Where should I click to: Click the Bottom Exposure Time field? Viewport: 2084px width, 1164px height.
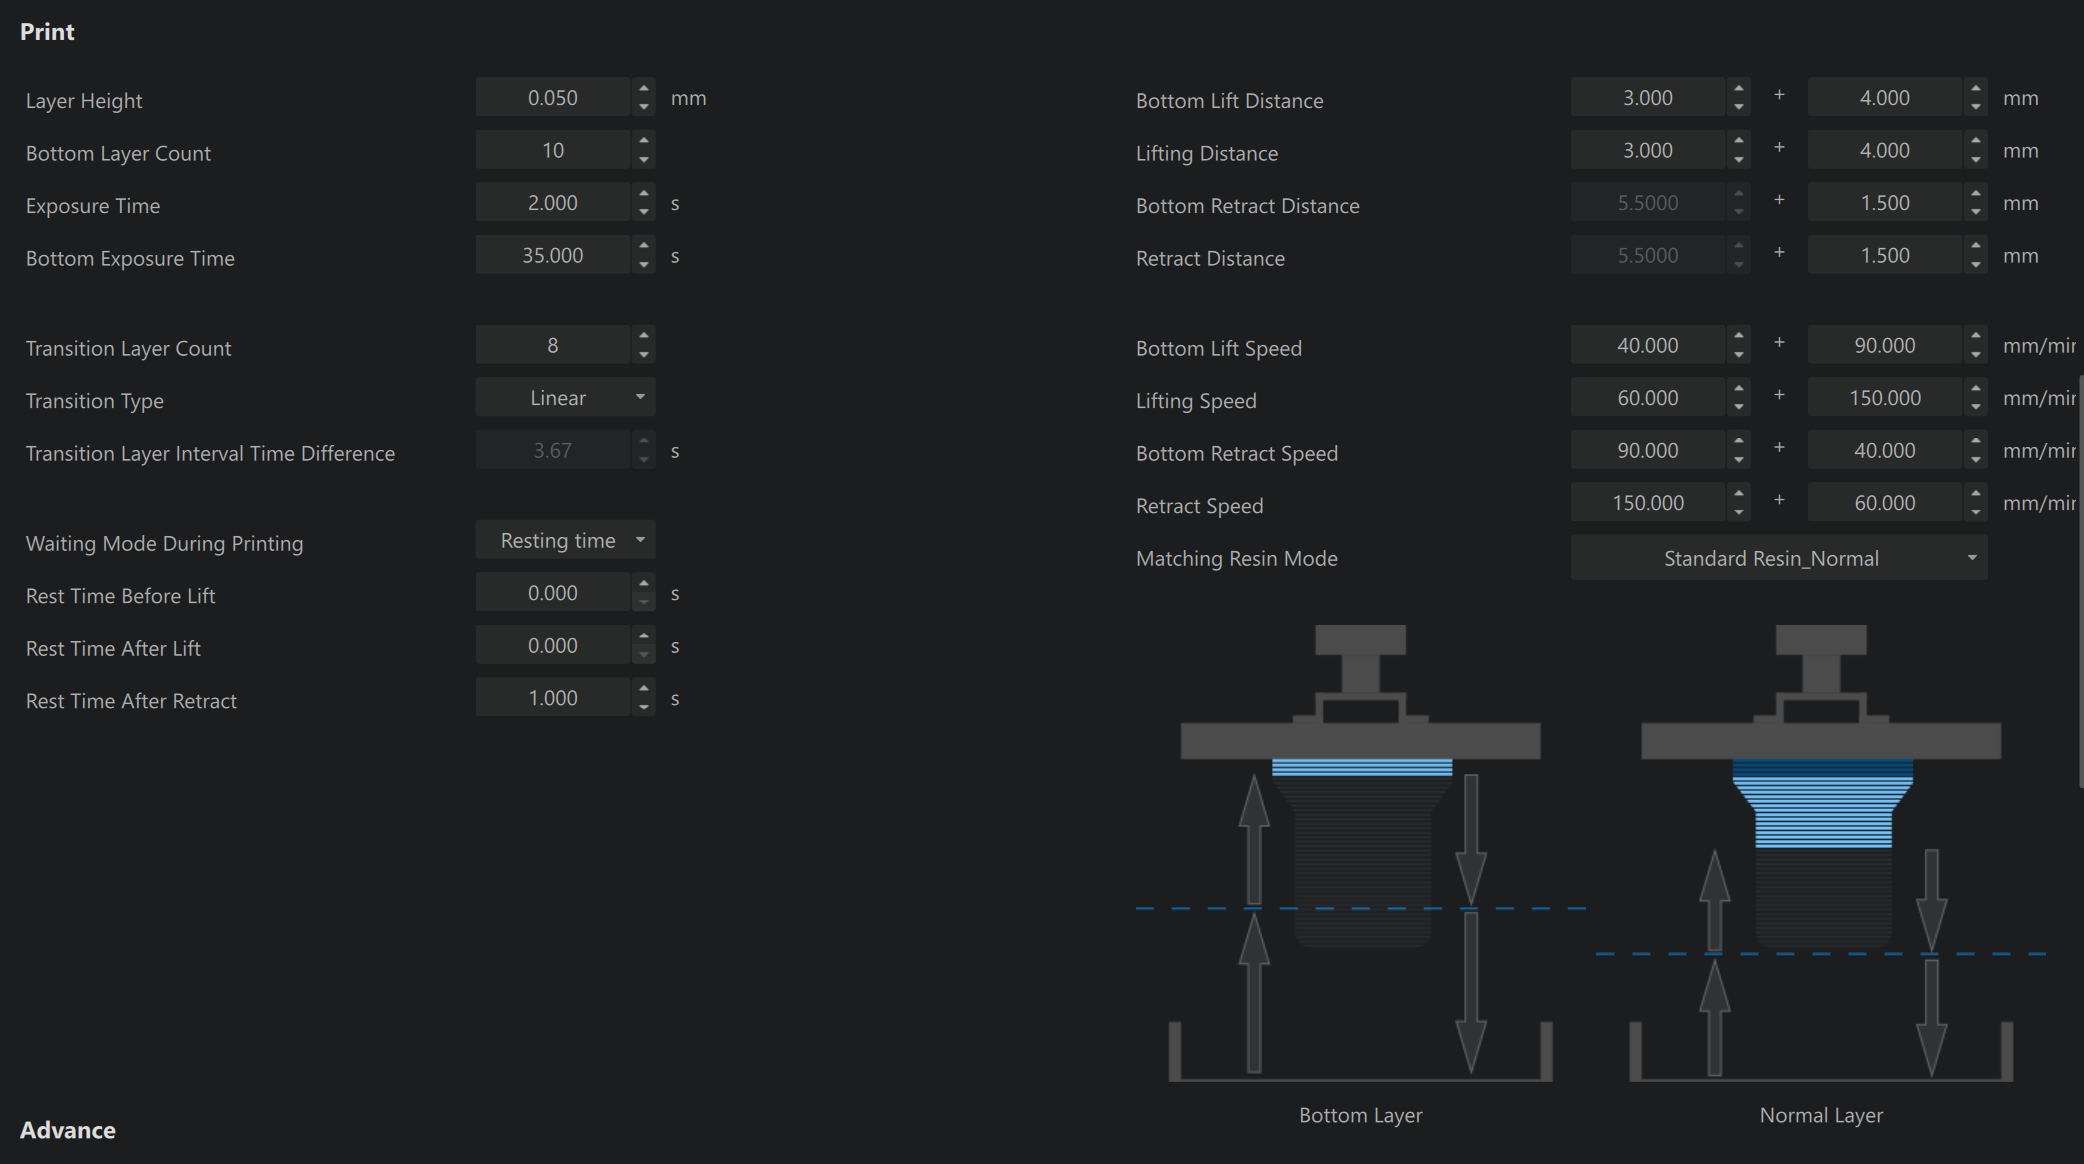pyautogui.click(x=553, y=256)
